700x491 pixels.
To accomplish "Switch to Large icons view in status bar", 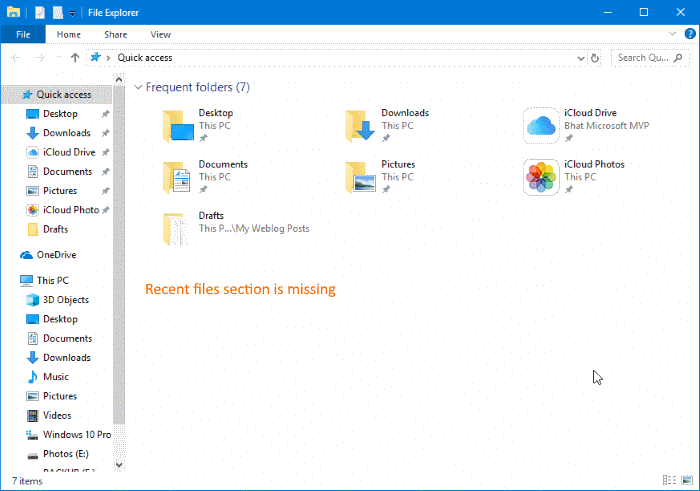I will 687,480.
